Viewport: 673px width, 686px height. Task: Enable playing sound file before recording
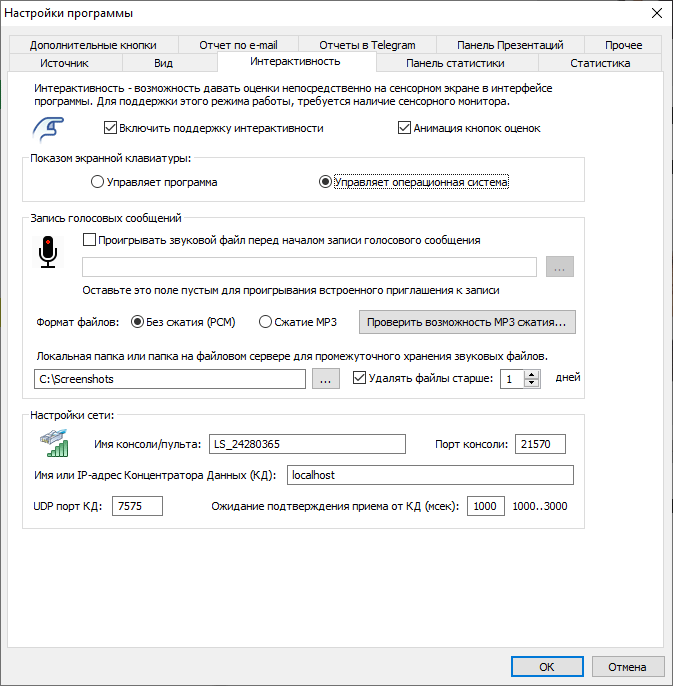[90, 240]
